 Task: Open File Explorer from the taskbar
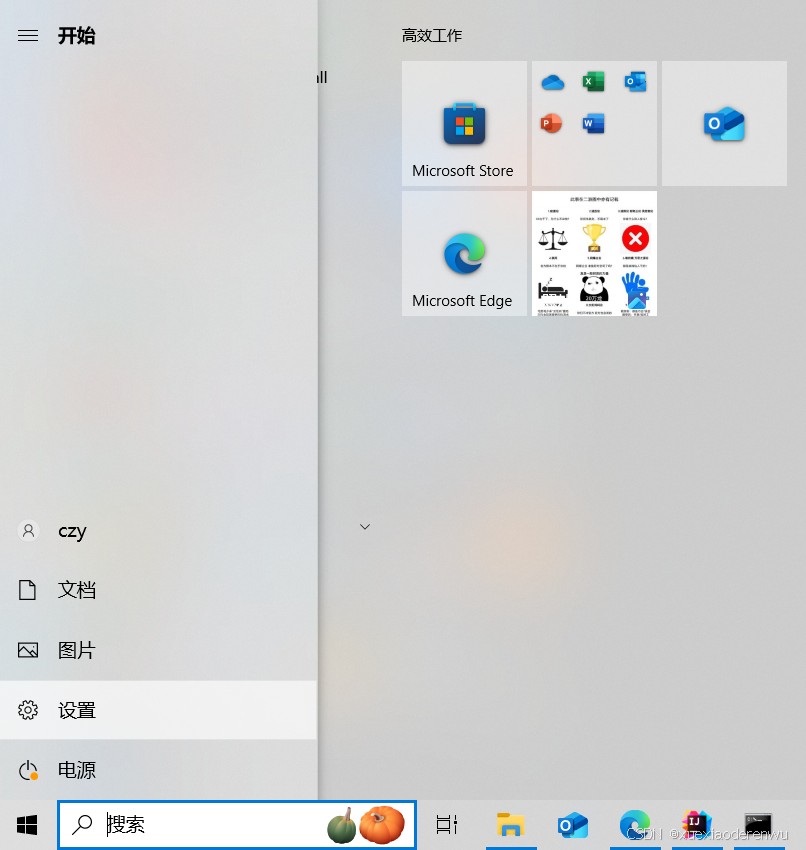point(511,825)
